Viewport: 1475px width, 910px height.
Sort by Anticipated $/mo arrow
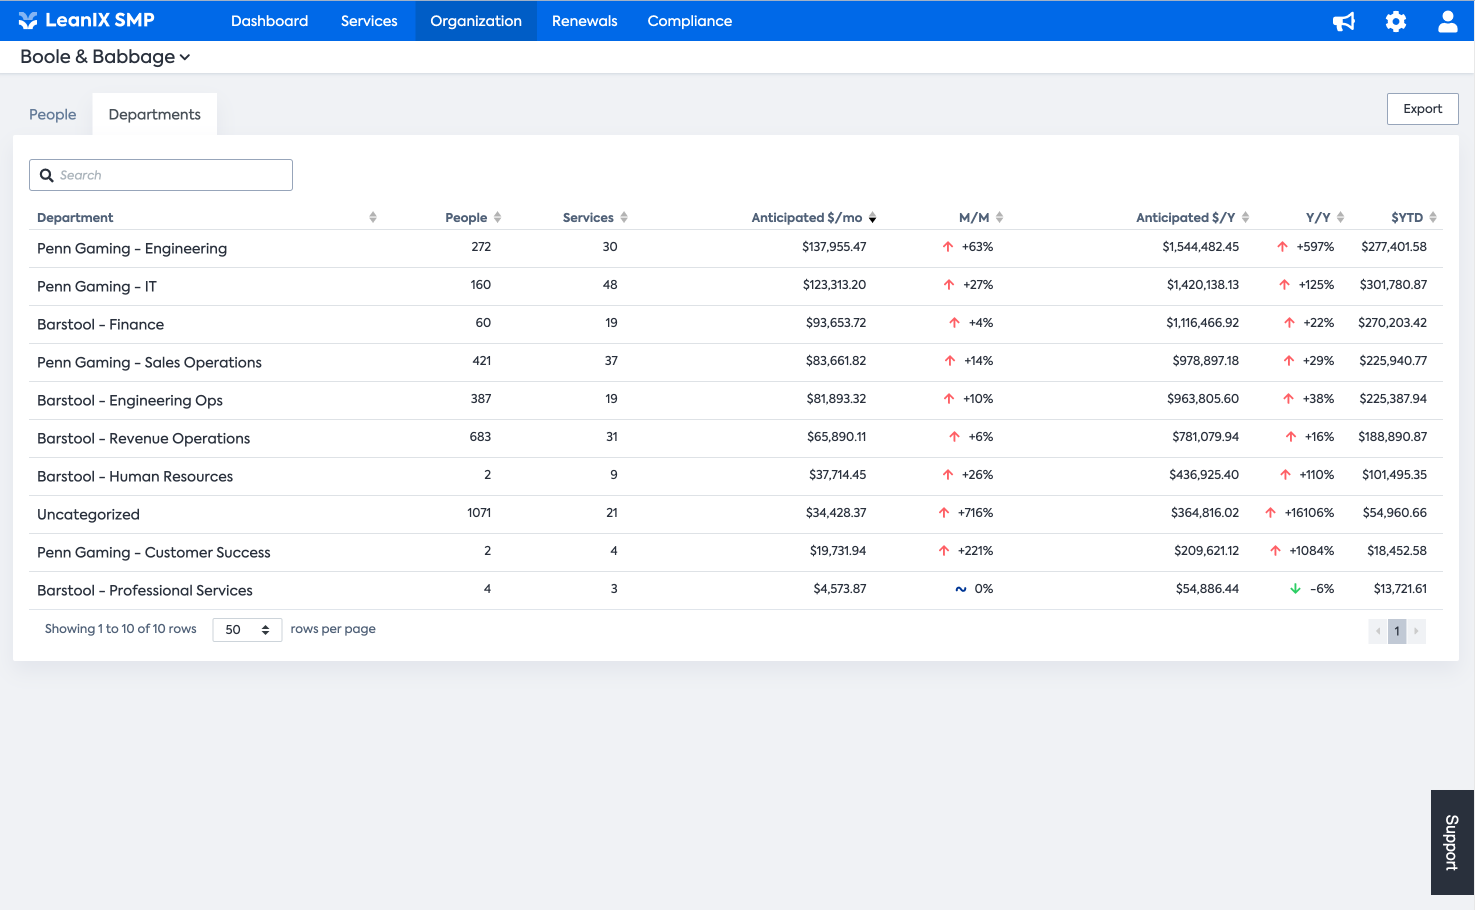pos(873,218)
